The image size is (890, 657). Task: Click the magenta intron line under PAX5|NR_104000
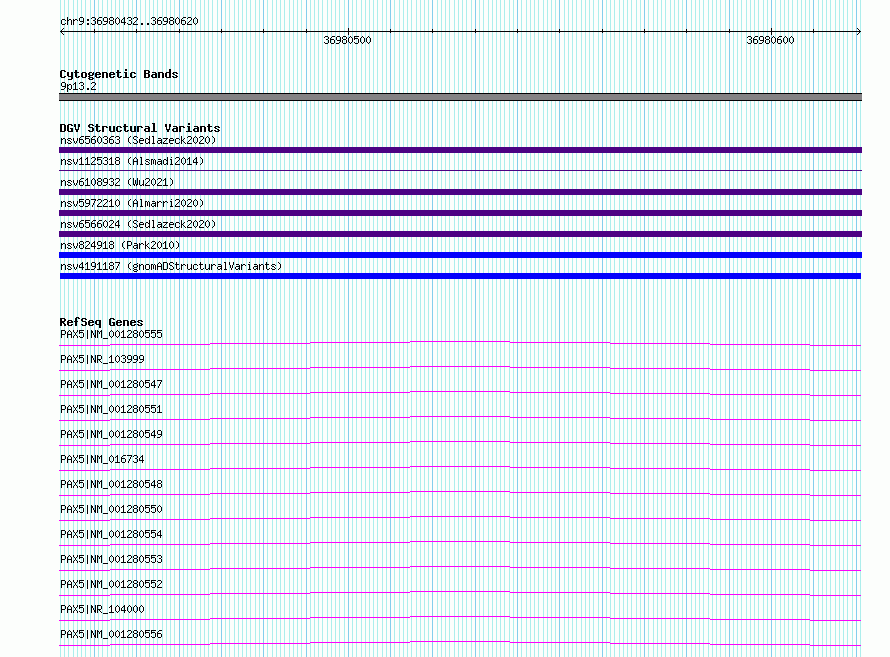460,617
